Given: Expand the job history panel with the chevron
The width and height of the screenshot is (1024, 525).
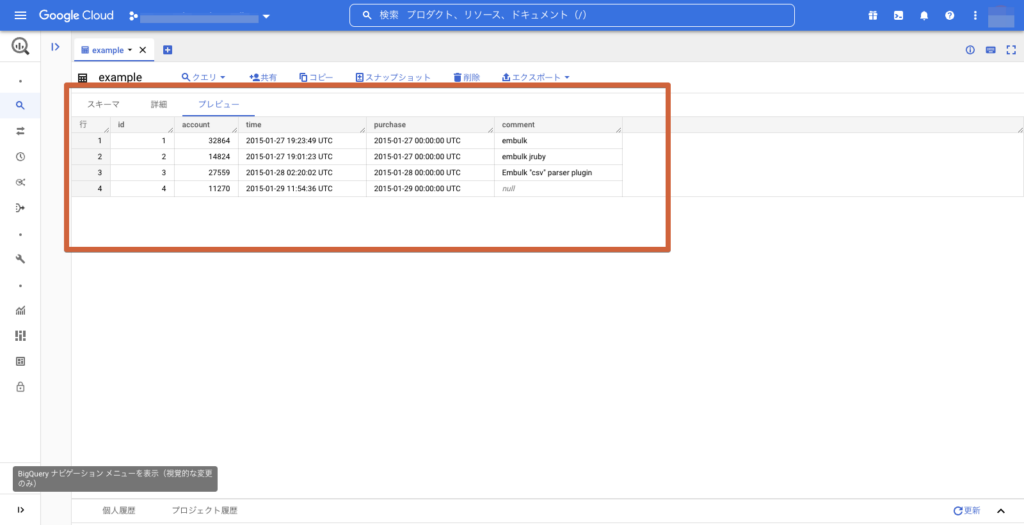Looking at the screenshot, I should pyautogui.click(x=1001, y=511).
